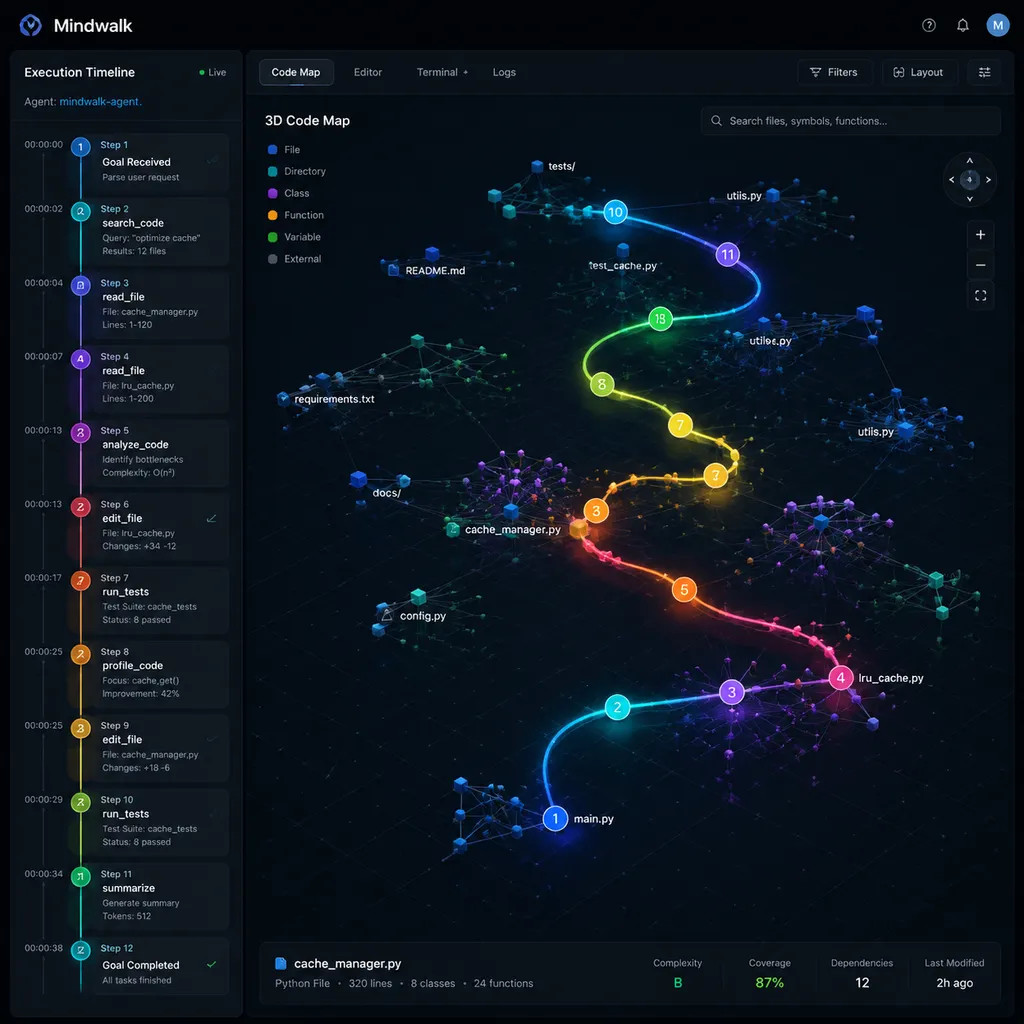This screenshot has width=1024, height=1024.
Task: Click the requirements.txt node label
Action: (334, 399)
